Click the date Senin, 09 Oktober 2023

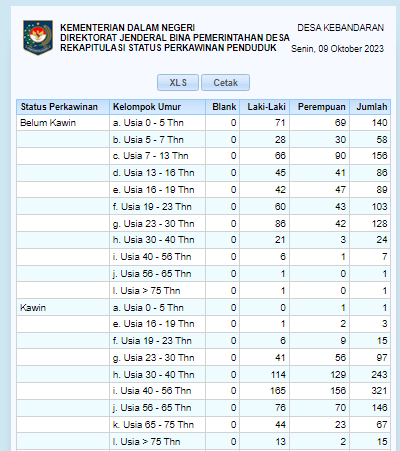(337, 49)
